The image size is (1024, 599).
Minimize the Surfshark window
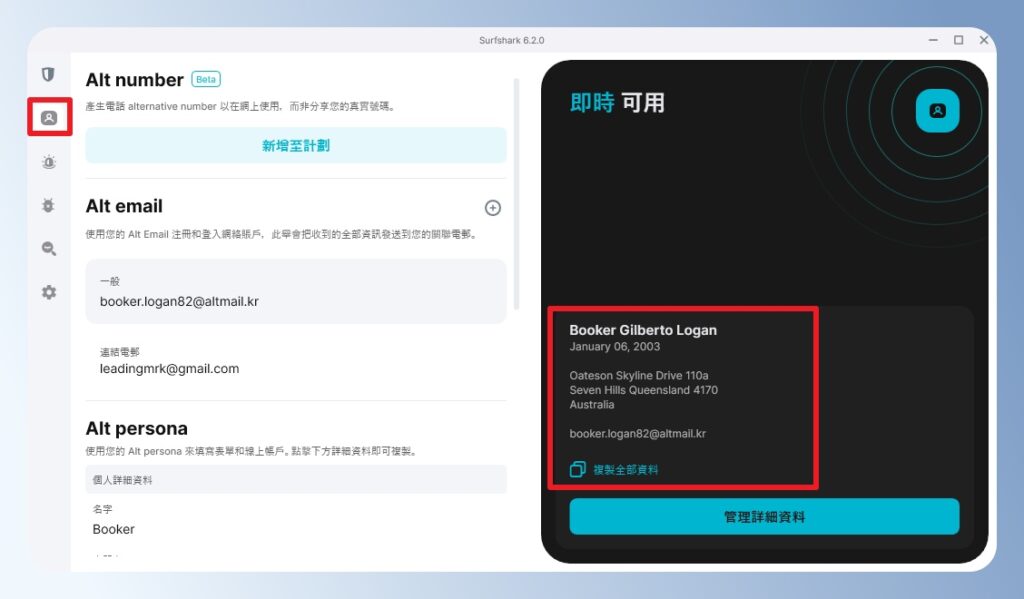point(932,40)
